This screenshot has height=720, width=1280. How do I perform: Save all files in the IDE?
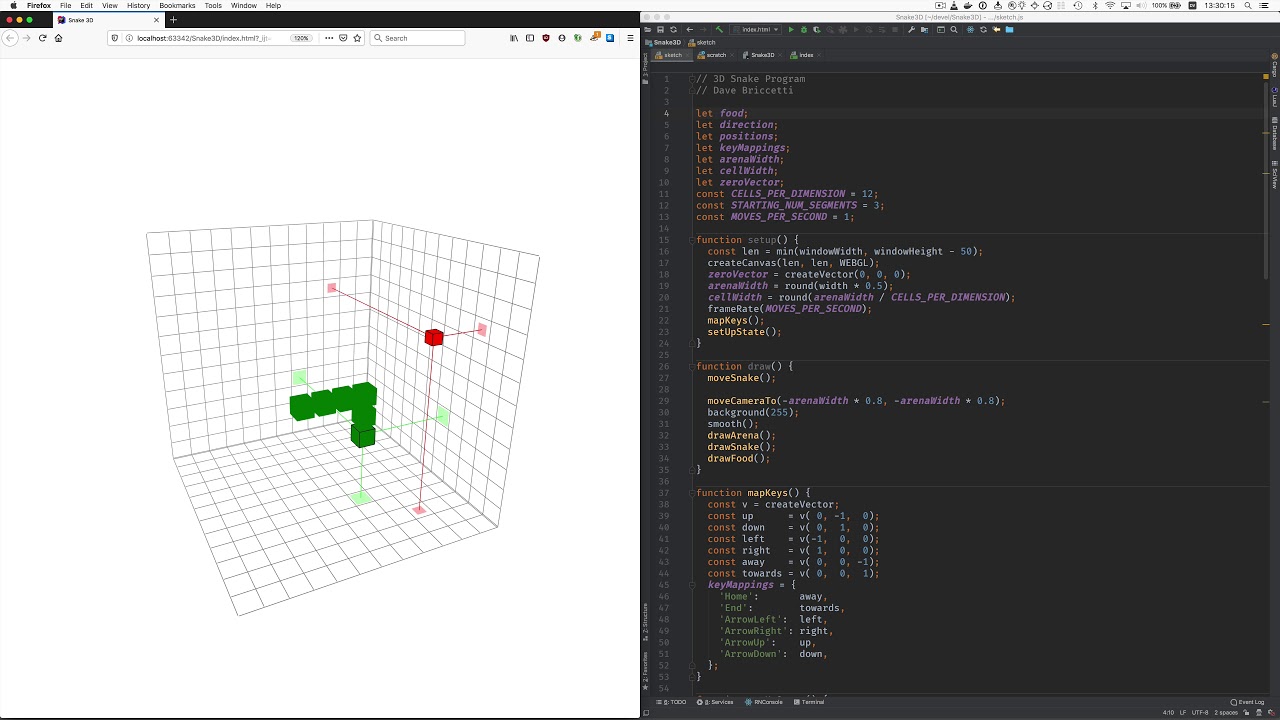[x=660, y=30]
